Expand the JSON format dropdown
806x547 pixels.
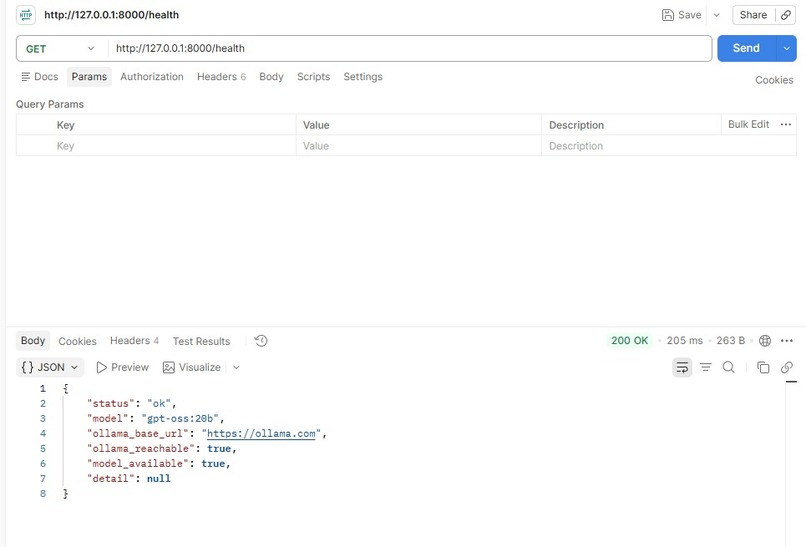[49, 367]
